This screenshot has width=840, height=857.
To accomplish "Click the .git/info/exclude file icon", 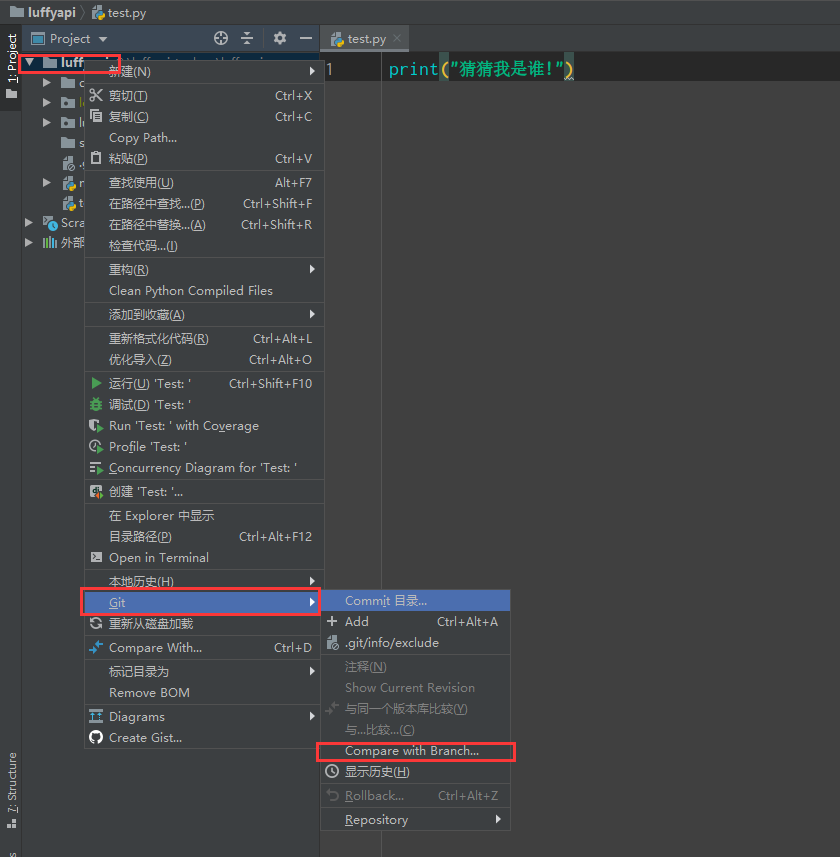I will 332,643.
